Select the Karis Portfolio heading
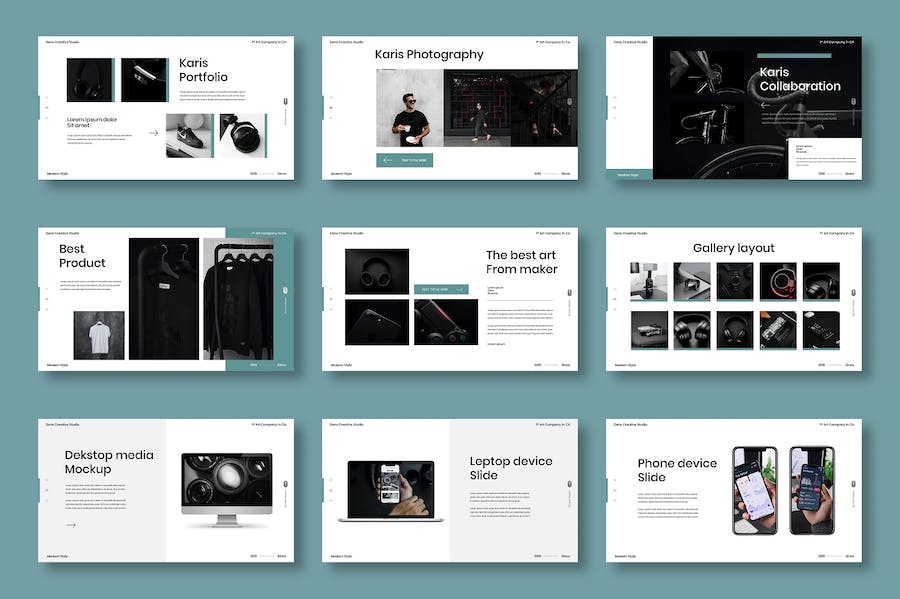Viewport: 900px width, 599px height. click(x=203, y=70)
